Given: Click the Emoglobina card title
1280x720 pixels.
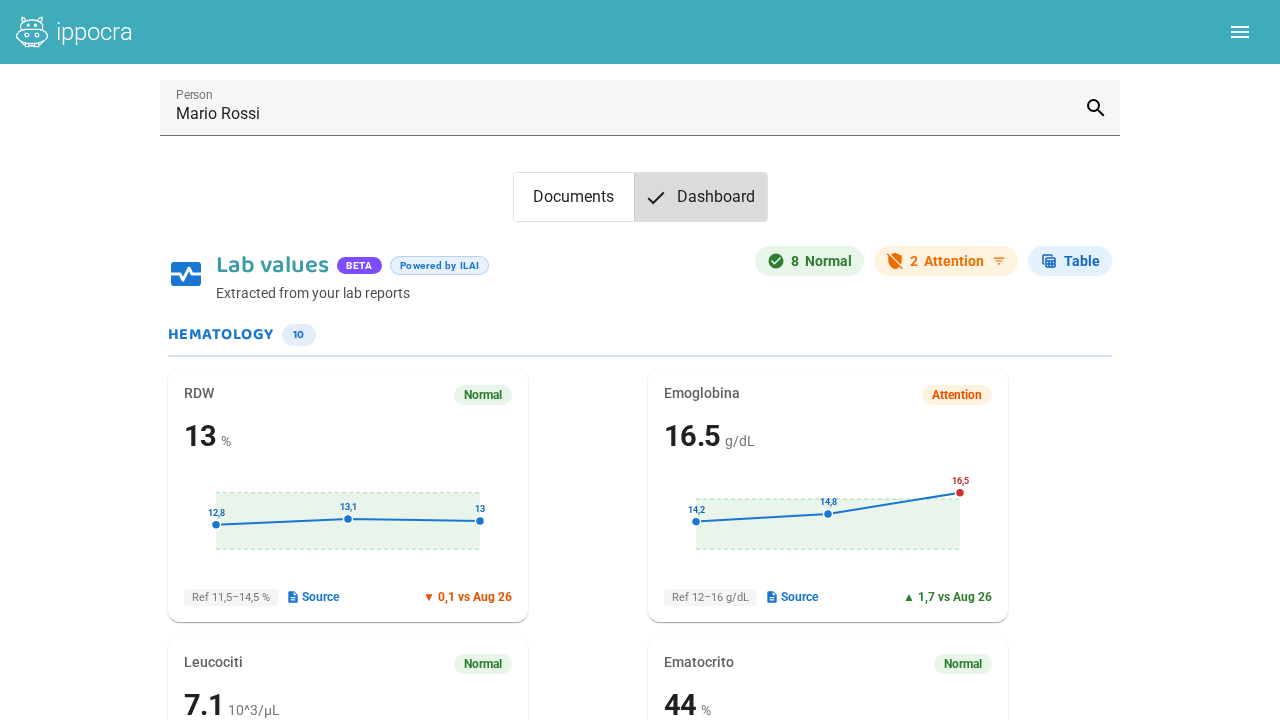Looking at the screenshot, I should tap(702, 393).
